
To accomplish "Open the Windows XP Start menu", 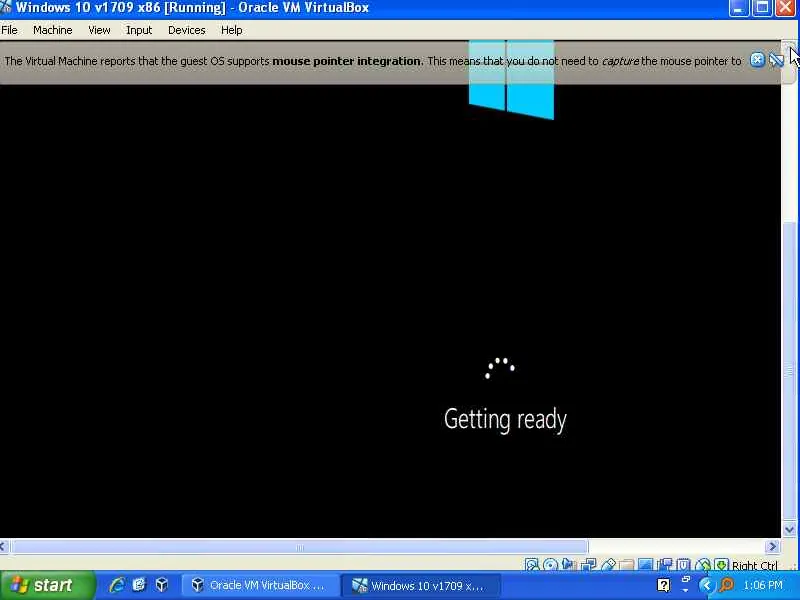I will coord(46,585).
